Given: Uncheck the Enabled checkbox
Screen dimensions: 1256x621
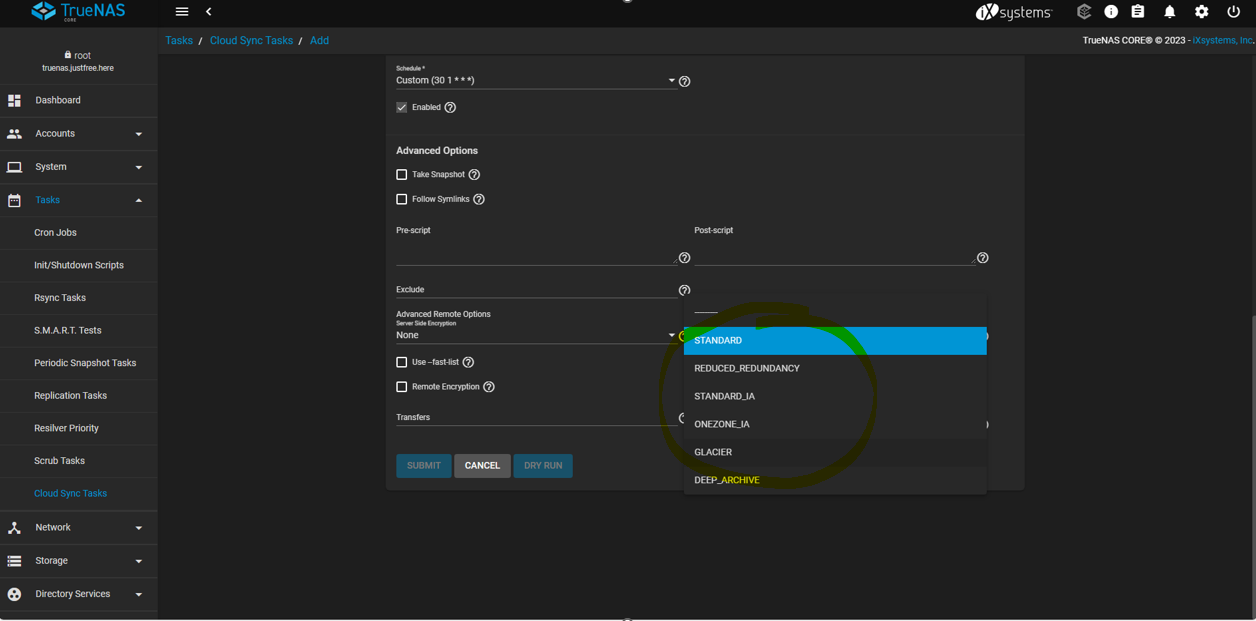Looking at the screenshot, I should coord(402,107).
